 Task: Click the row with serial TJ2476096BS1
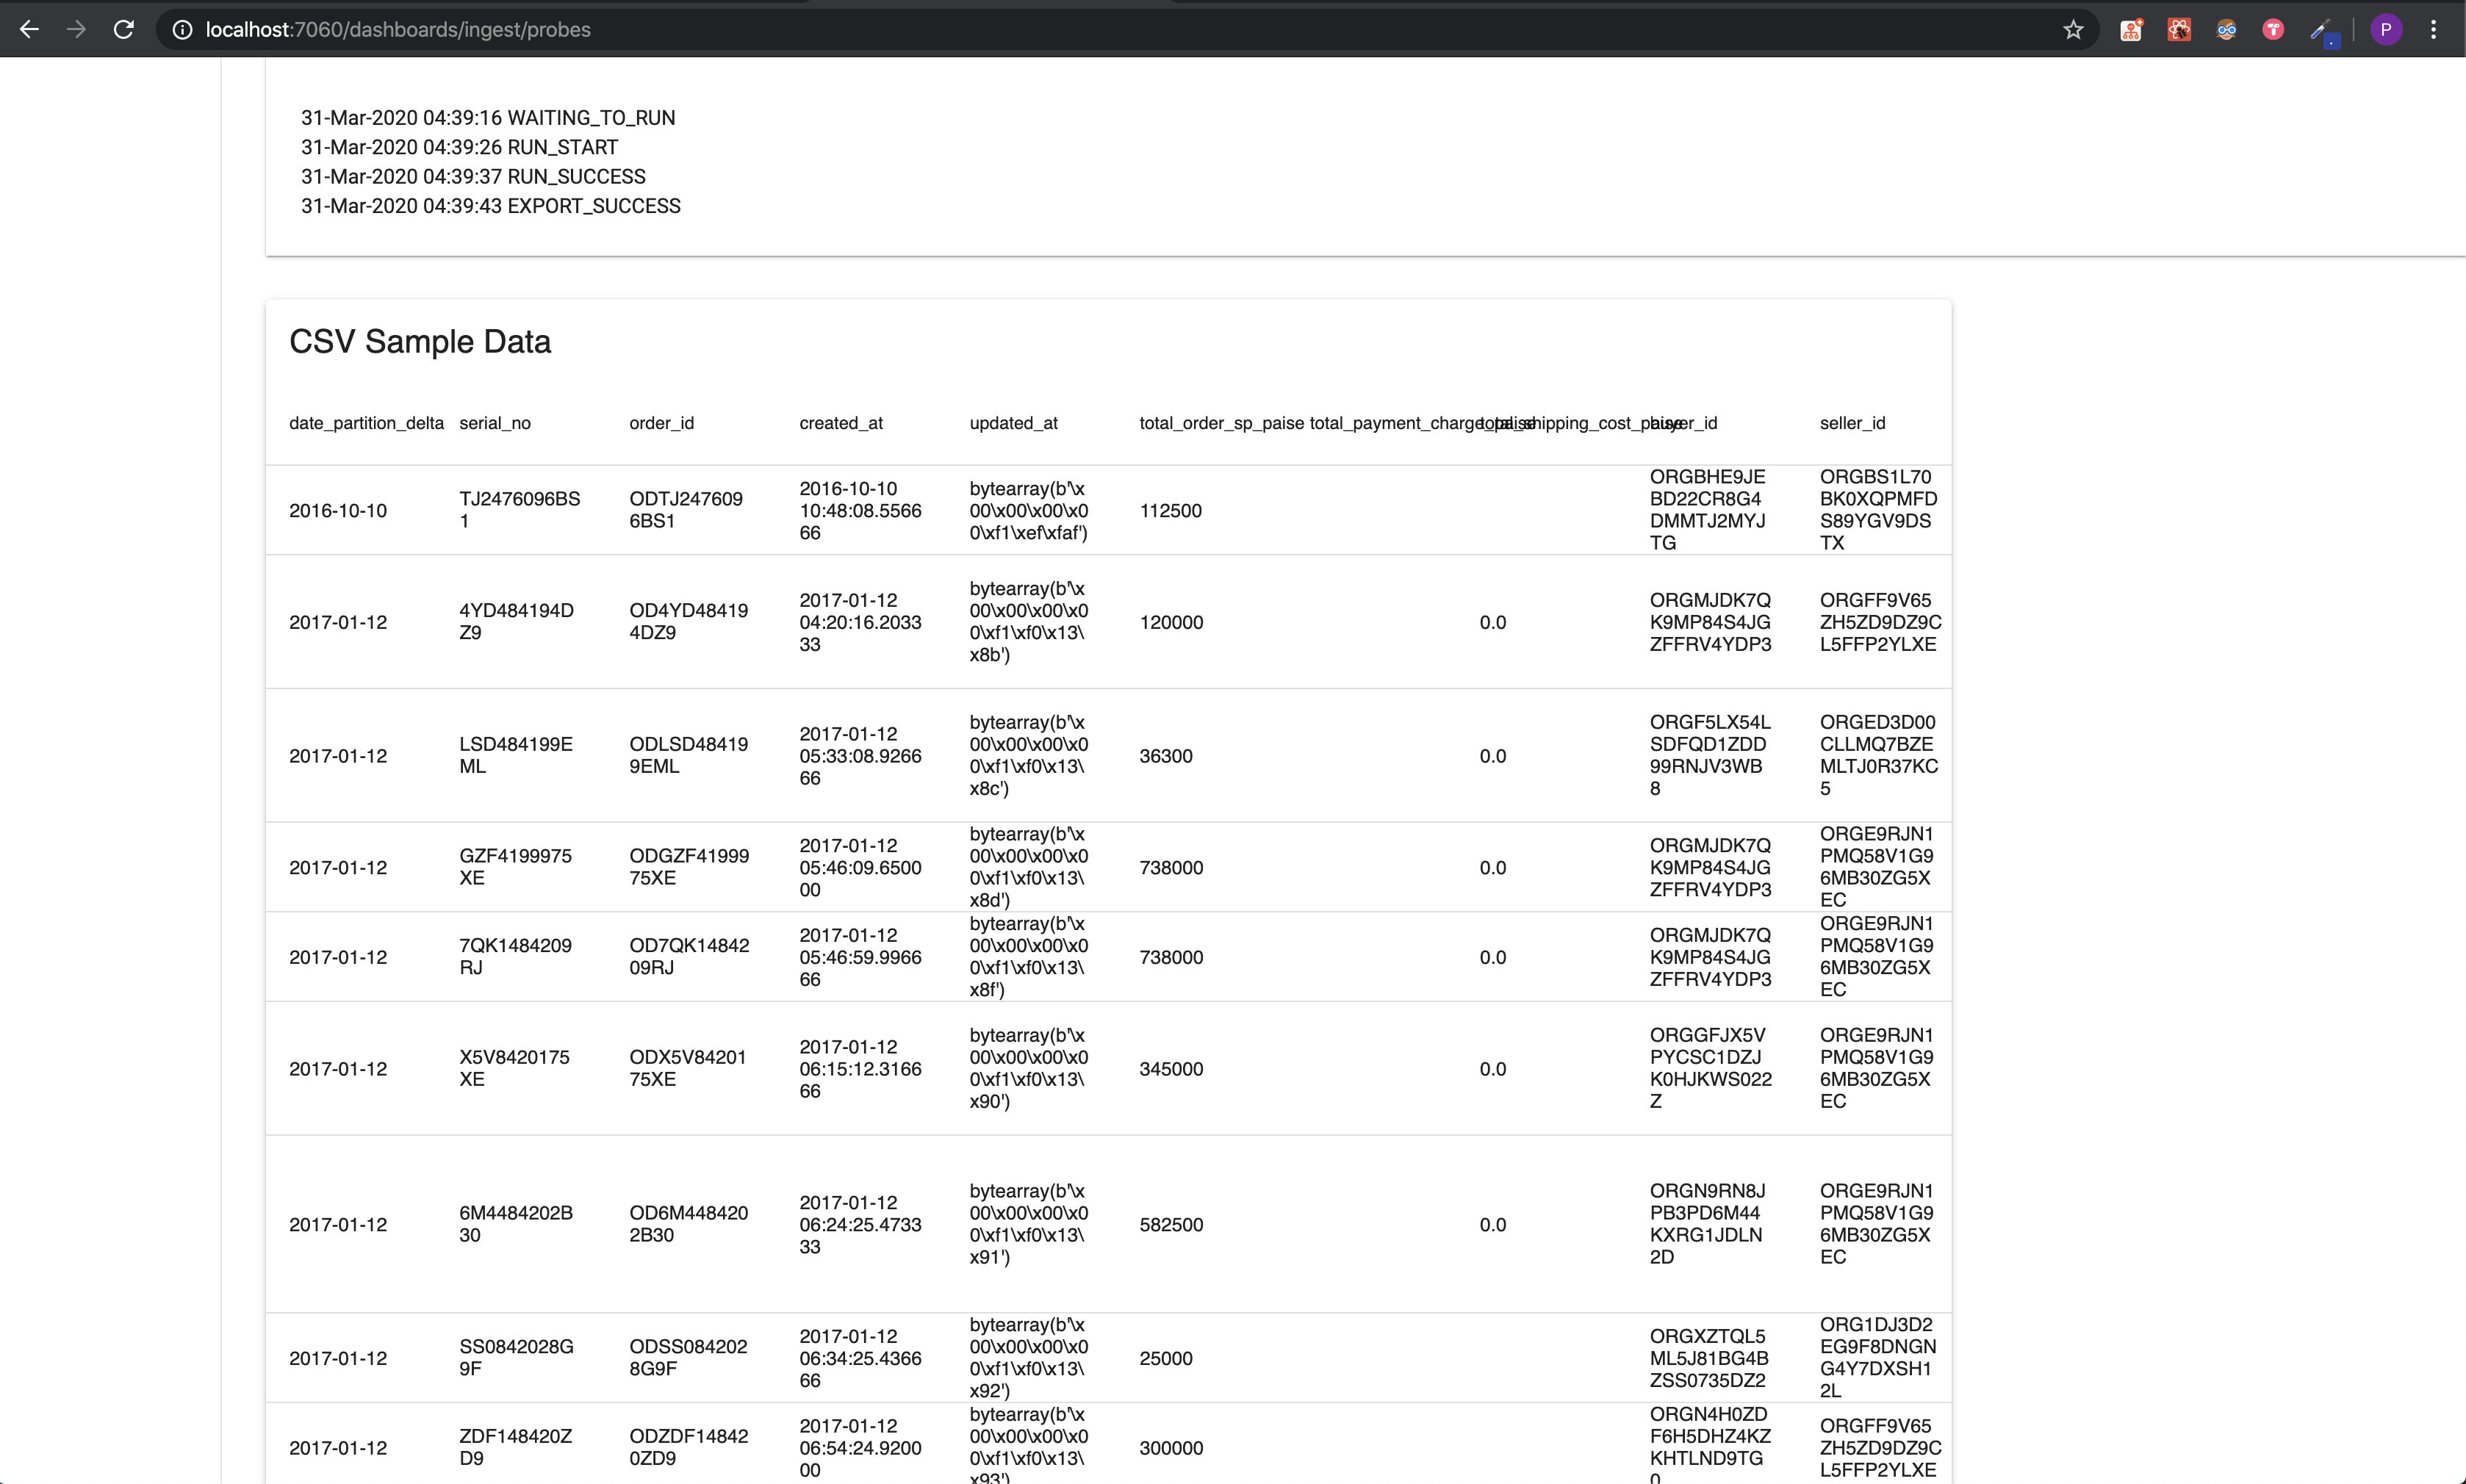[x=520, y=510]
